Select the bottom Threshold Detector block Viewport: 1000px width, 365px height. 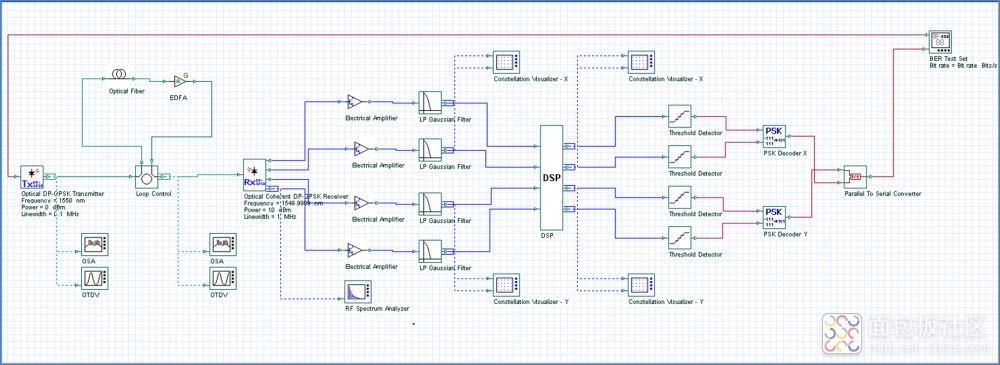pyautogui.click(x=679, y=238)
